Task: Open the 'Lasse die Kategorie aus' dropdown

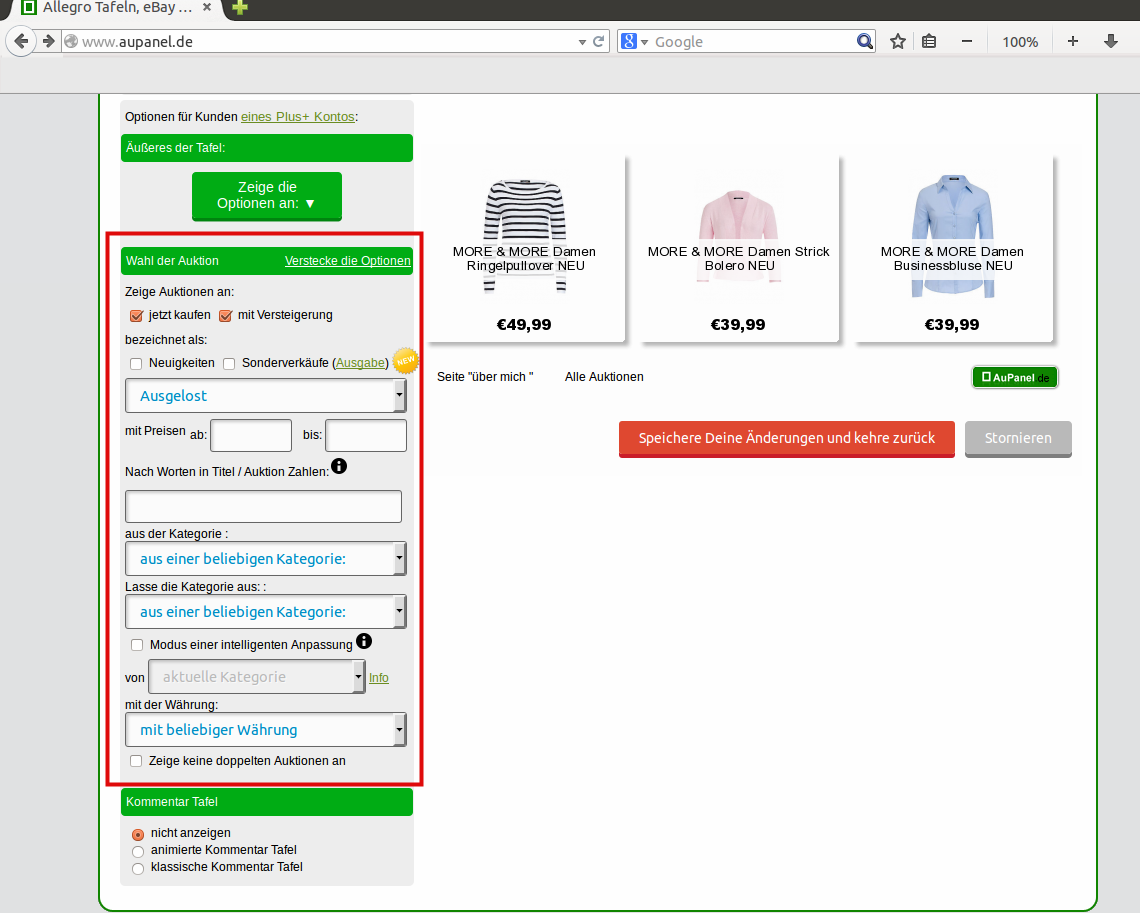Action: point(265,612)
